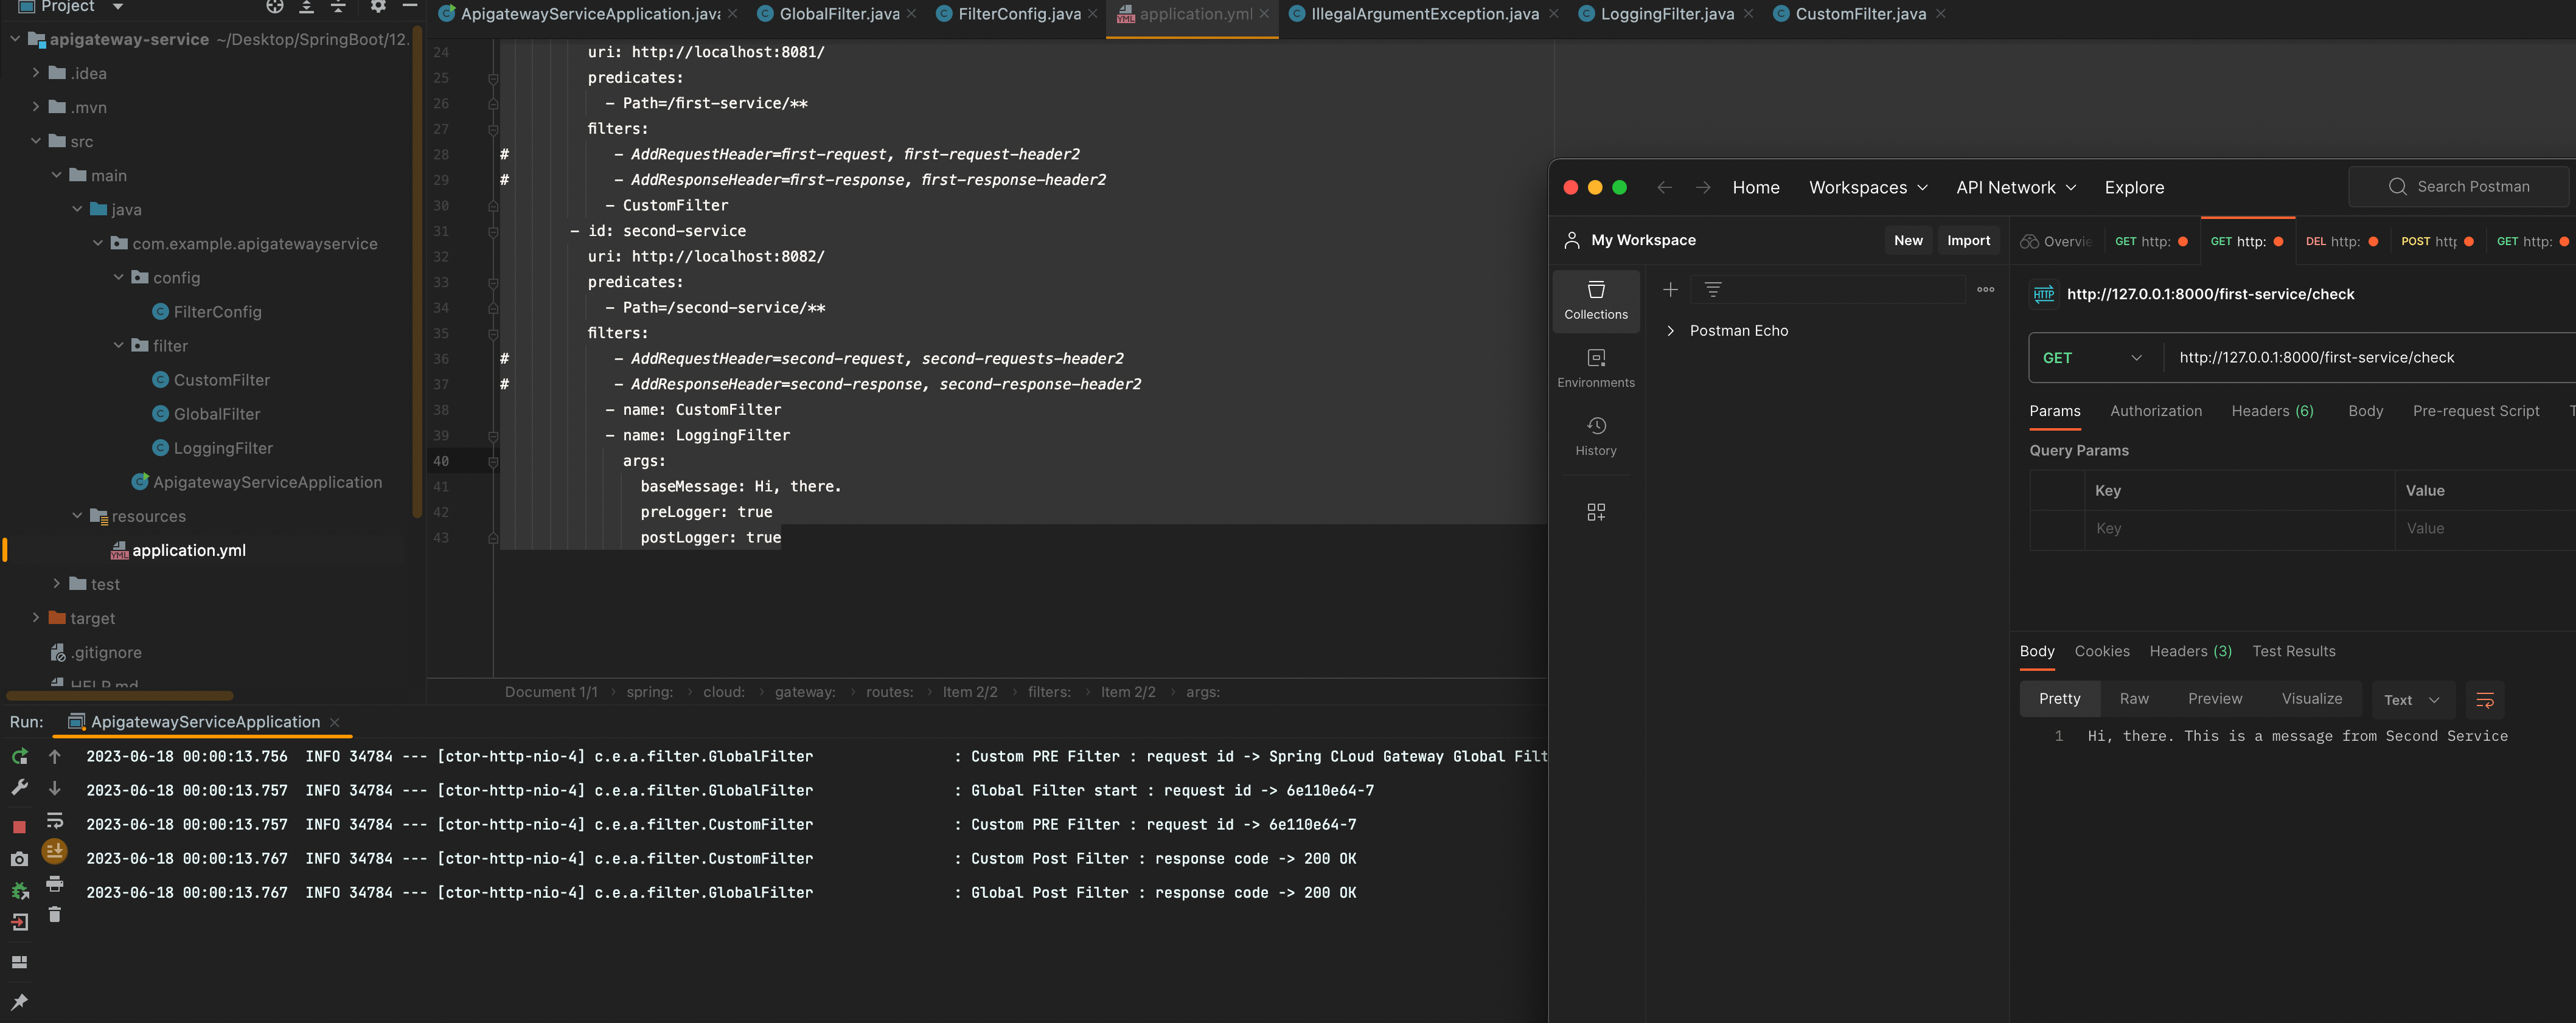Click the Import button in Postman

(x=1968, y=240)
